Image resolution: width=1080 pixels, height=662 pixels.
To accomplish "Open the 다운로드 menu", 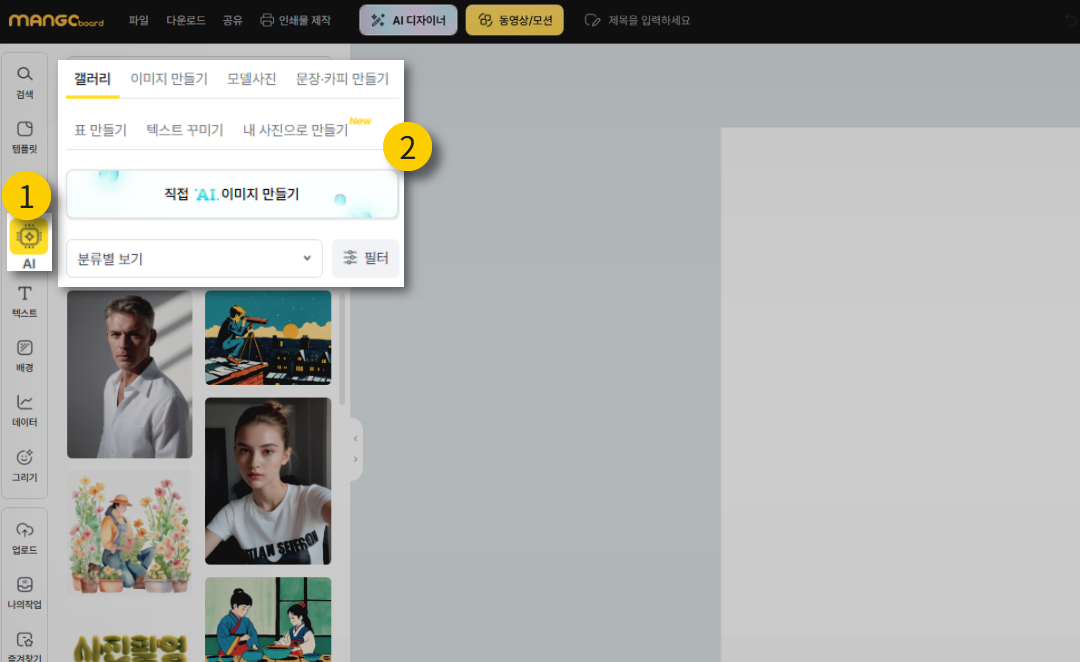I will (x=185, y=20).
